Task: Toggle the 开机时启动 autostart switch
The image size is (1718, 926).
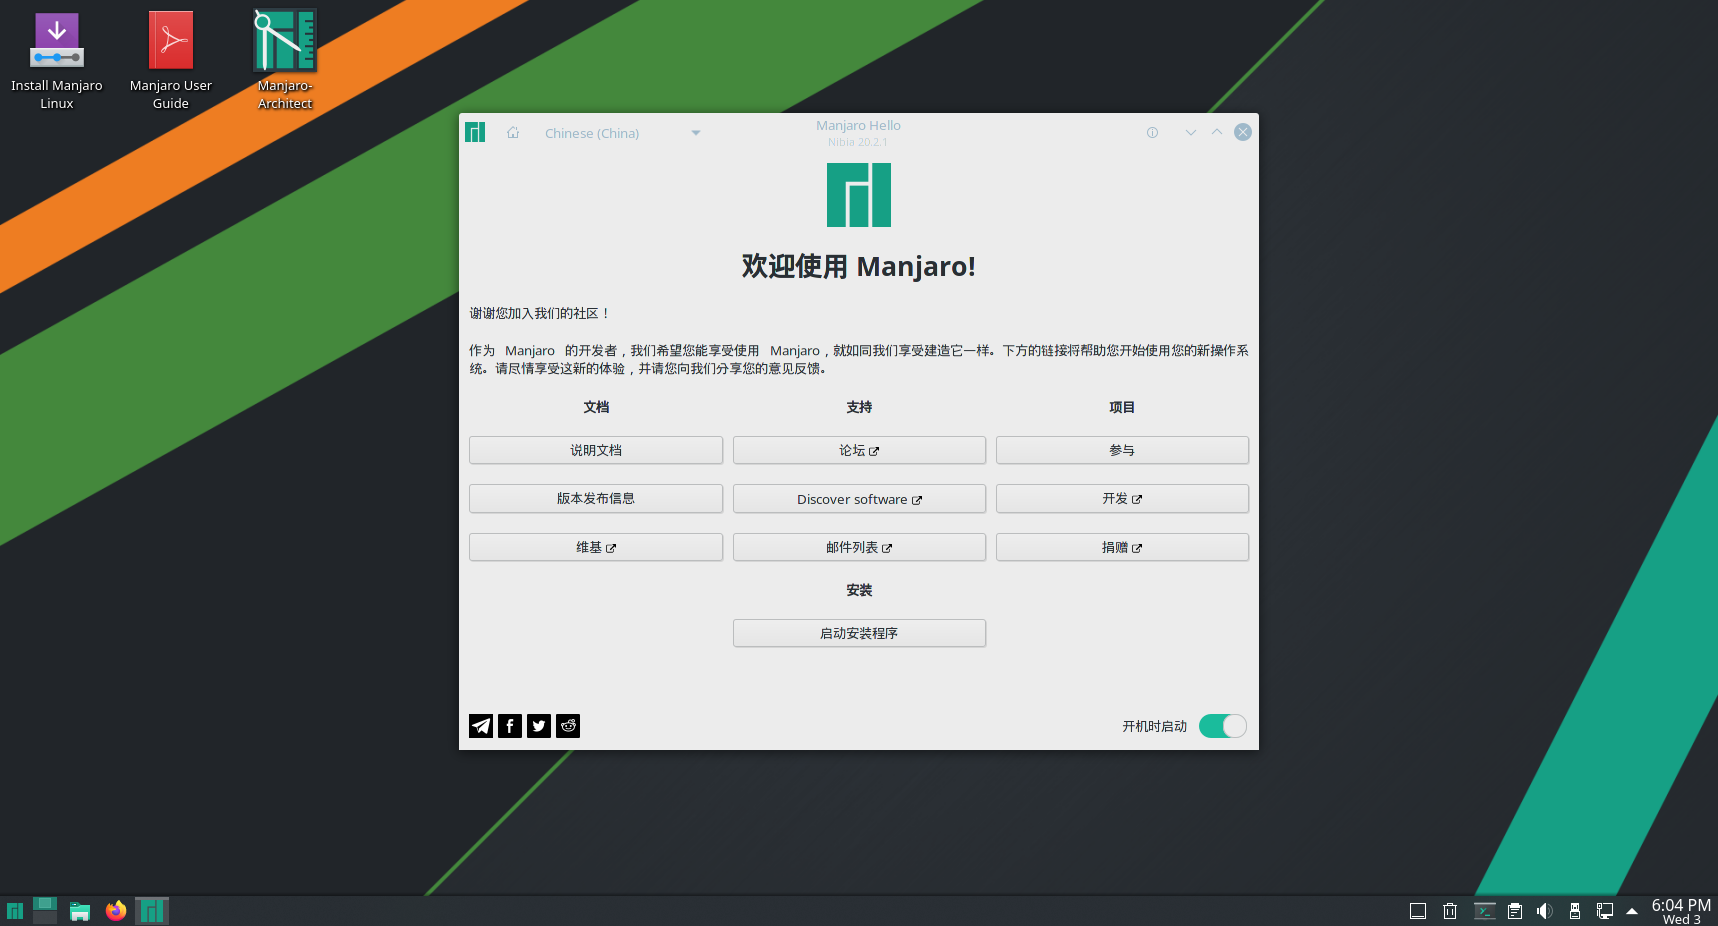Action: [1223, 726]
